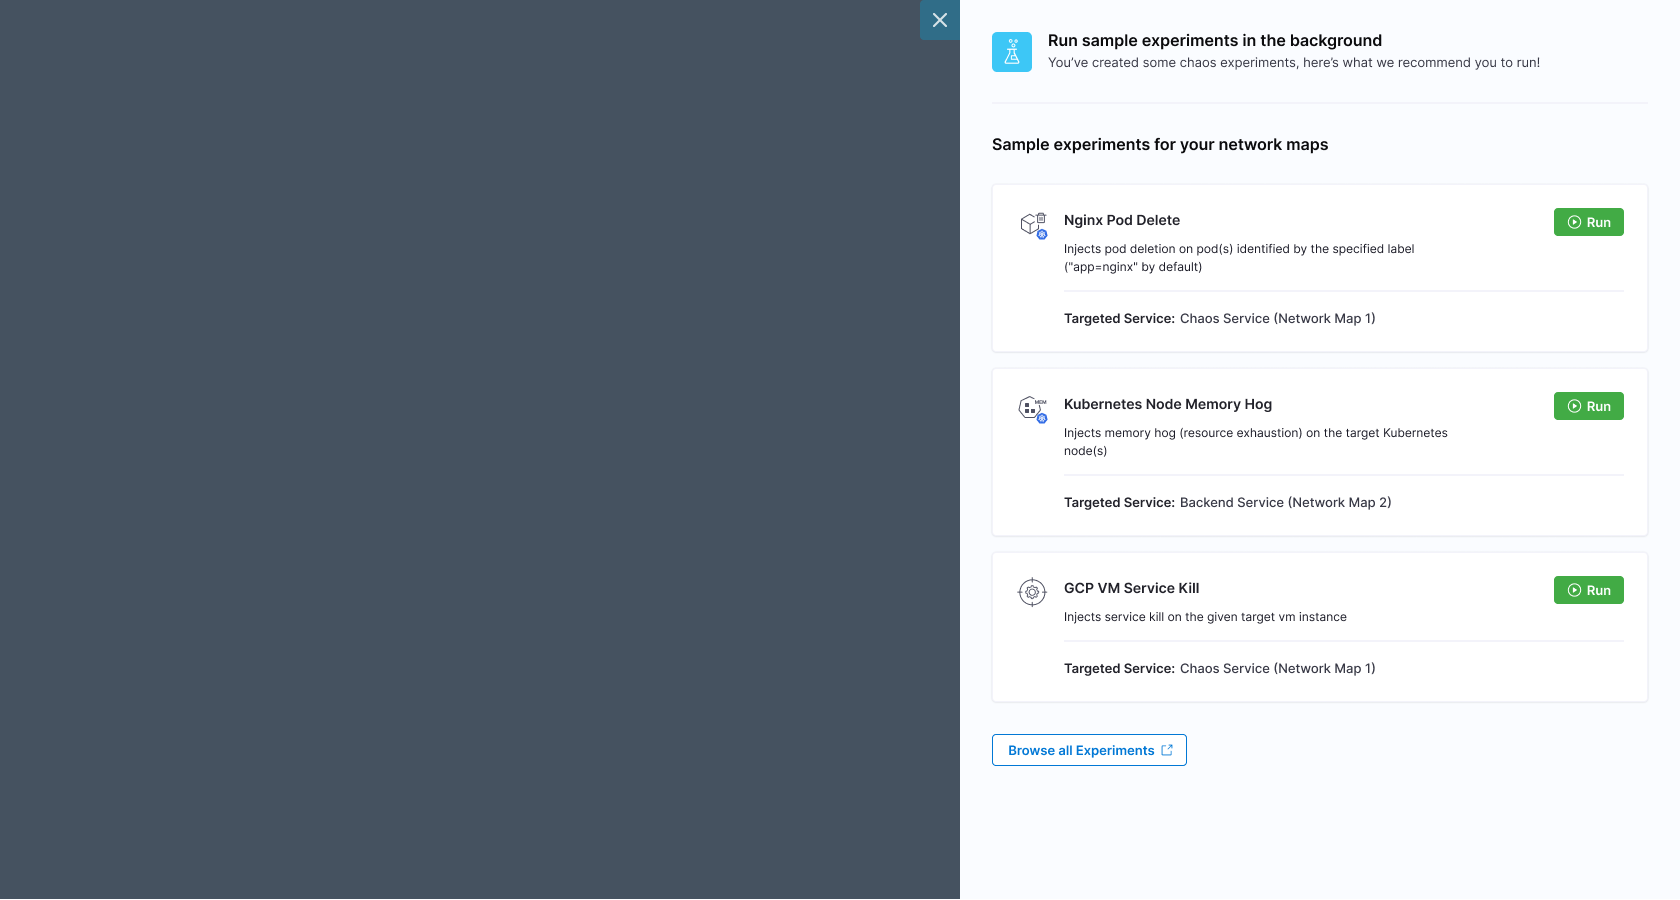The image size is (1680, 900).
Task: Click the Kubernetes Node Memory Hog icon
Action: [x=1033, y=409]
